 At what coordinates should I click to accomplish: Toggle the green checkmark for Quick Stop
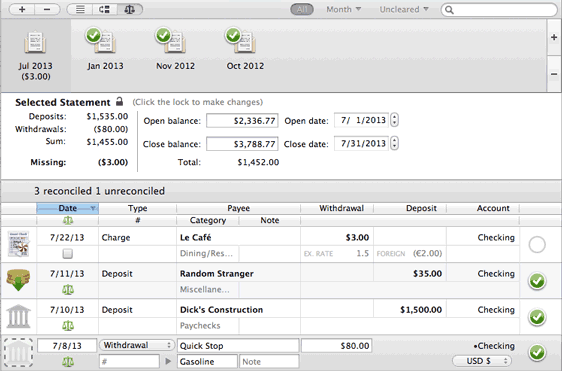coord(537,352)
